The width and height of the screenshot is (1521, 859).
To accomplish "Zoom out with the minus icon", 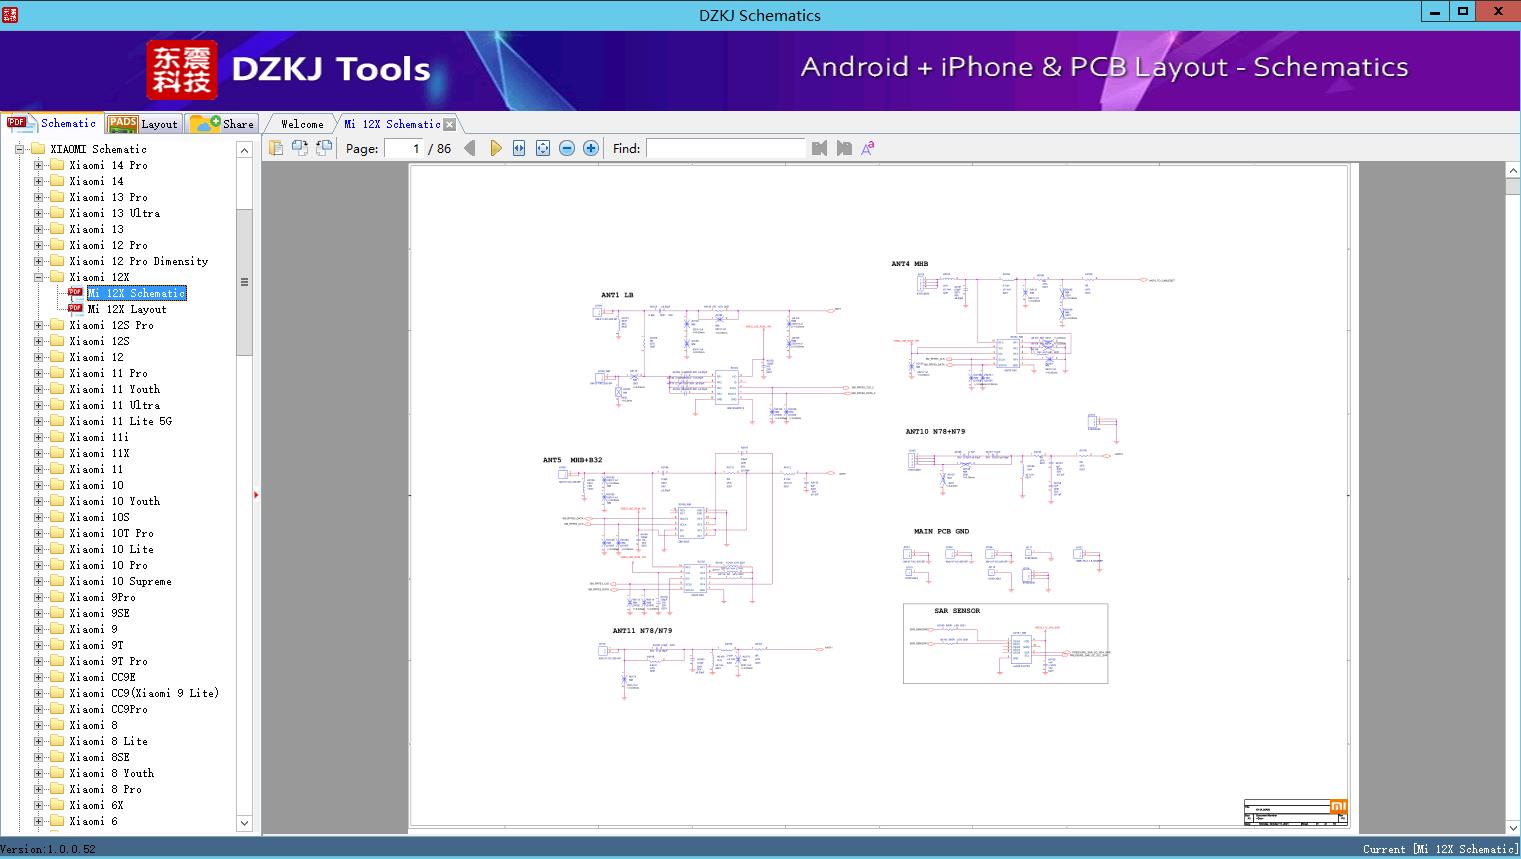I will pos(567,148).
